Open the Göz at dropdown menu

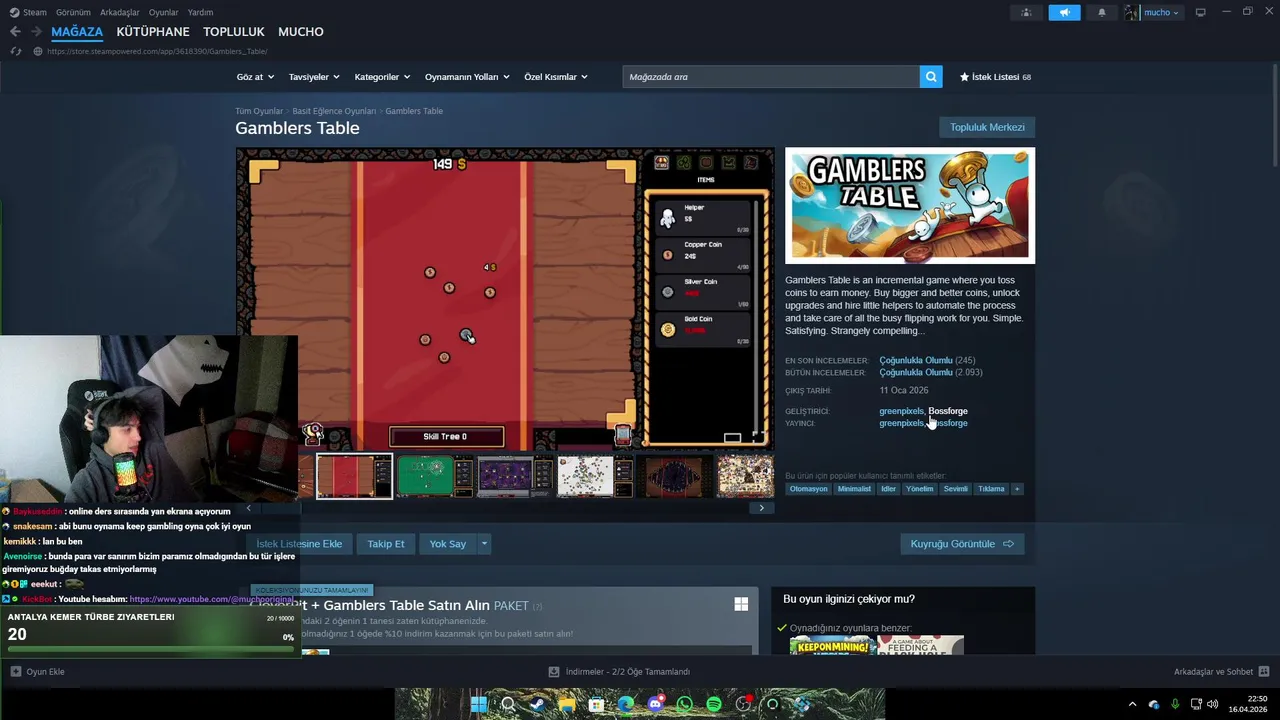coord(254,77)
